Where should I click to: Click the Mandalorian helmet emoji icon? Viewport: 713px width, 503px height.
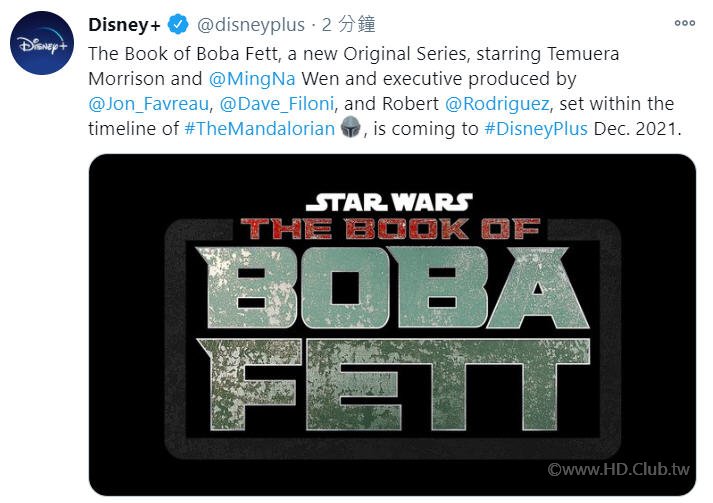tap(350, 128)
